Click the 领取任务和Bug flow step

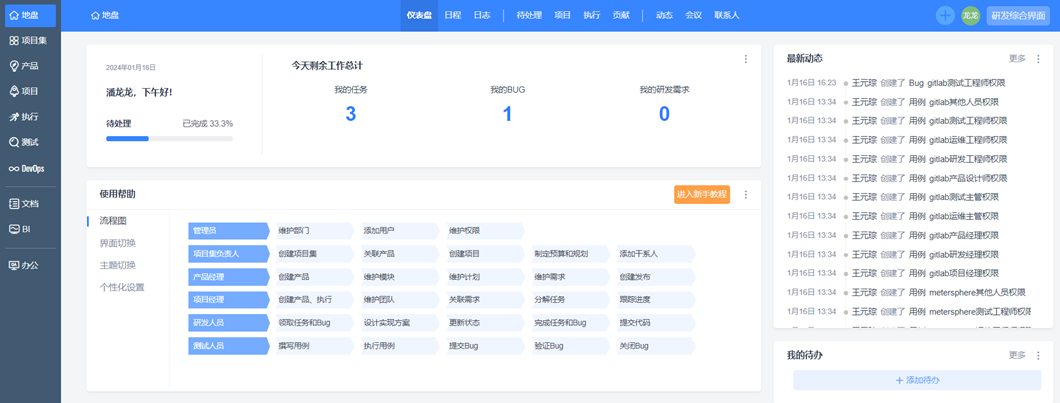(x=314, y=323)
